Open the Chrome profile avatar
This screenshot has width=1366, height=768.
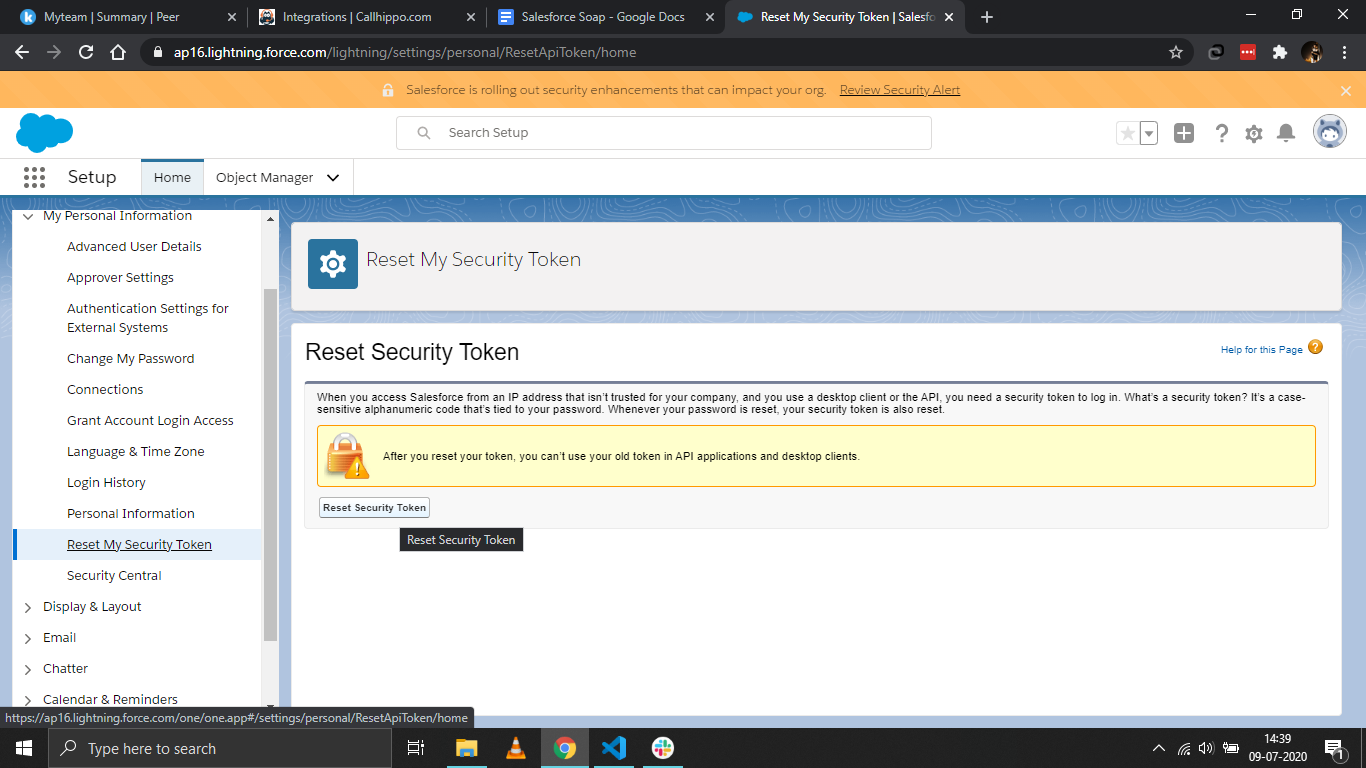coord(1311,52)
